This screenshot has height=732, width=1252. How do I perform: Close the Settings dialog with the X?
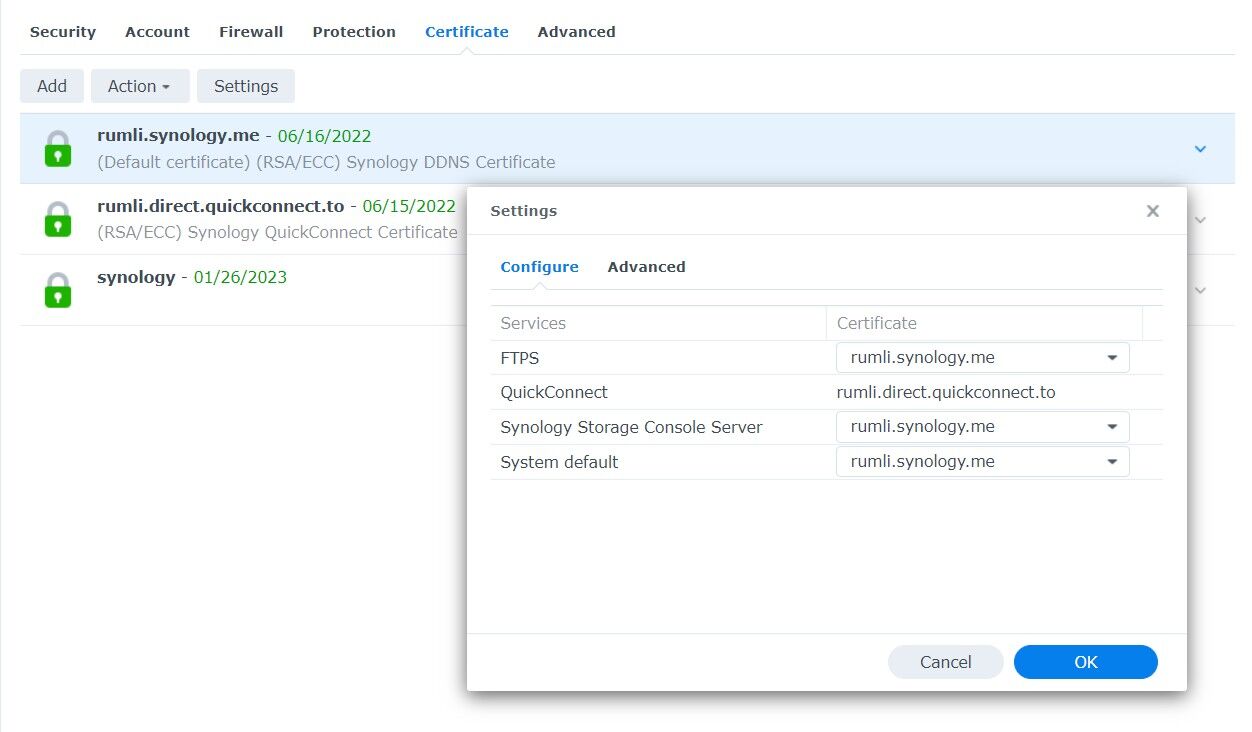pos(1153,211)
